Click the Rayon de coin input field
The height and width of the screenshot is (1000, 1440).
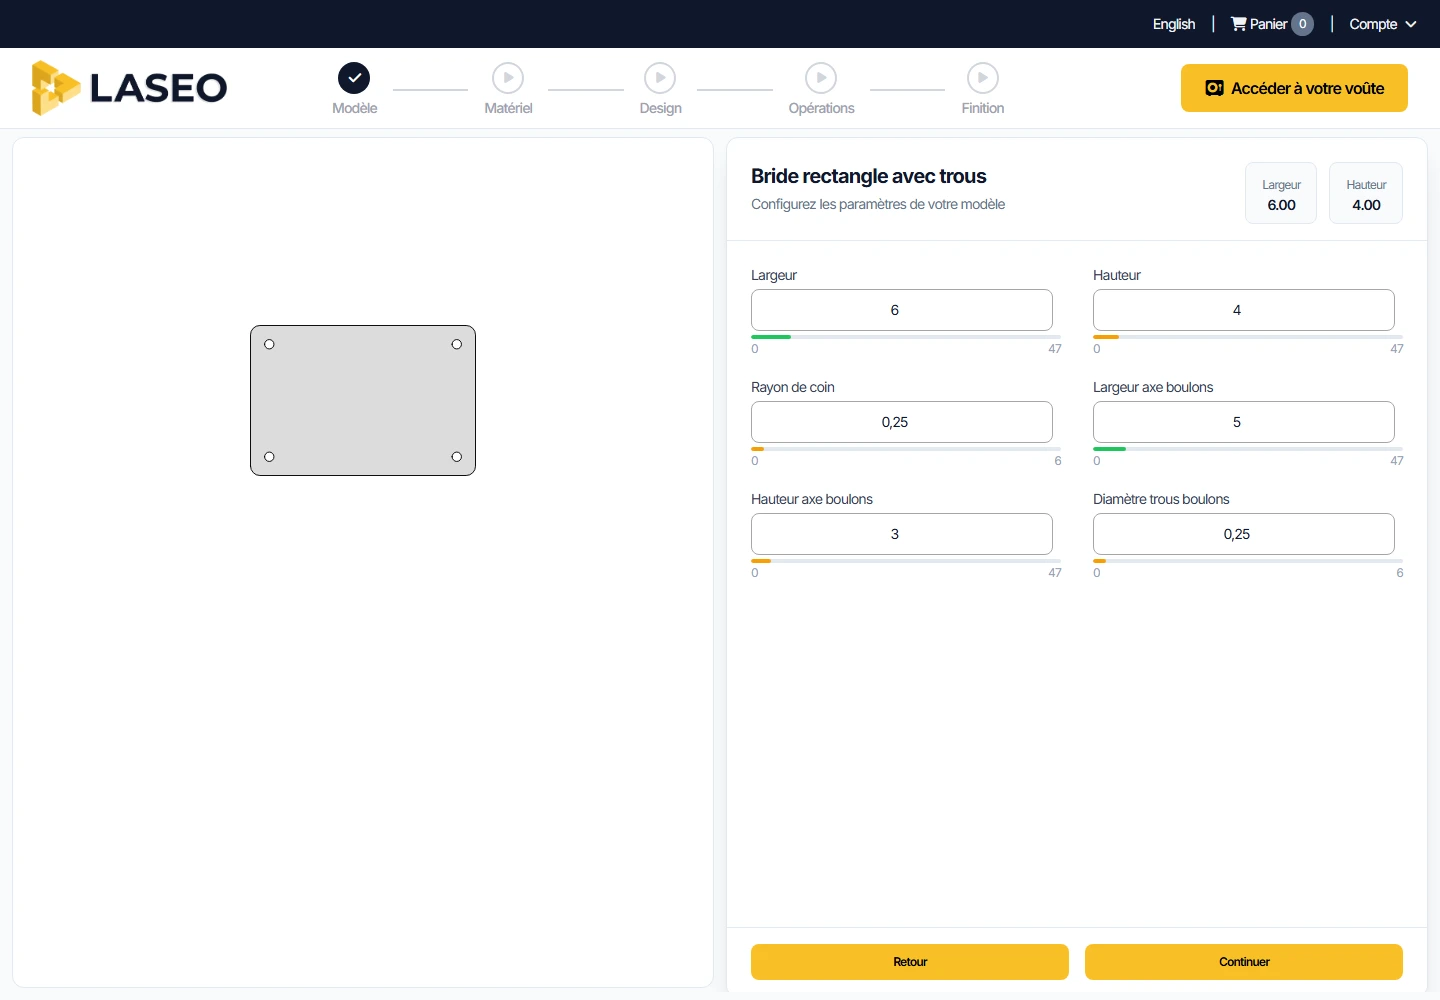point(902,422)
